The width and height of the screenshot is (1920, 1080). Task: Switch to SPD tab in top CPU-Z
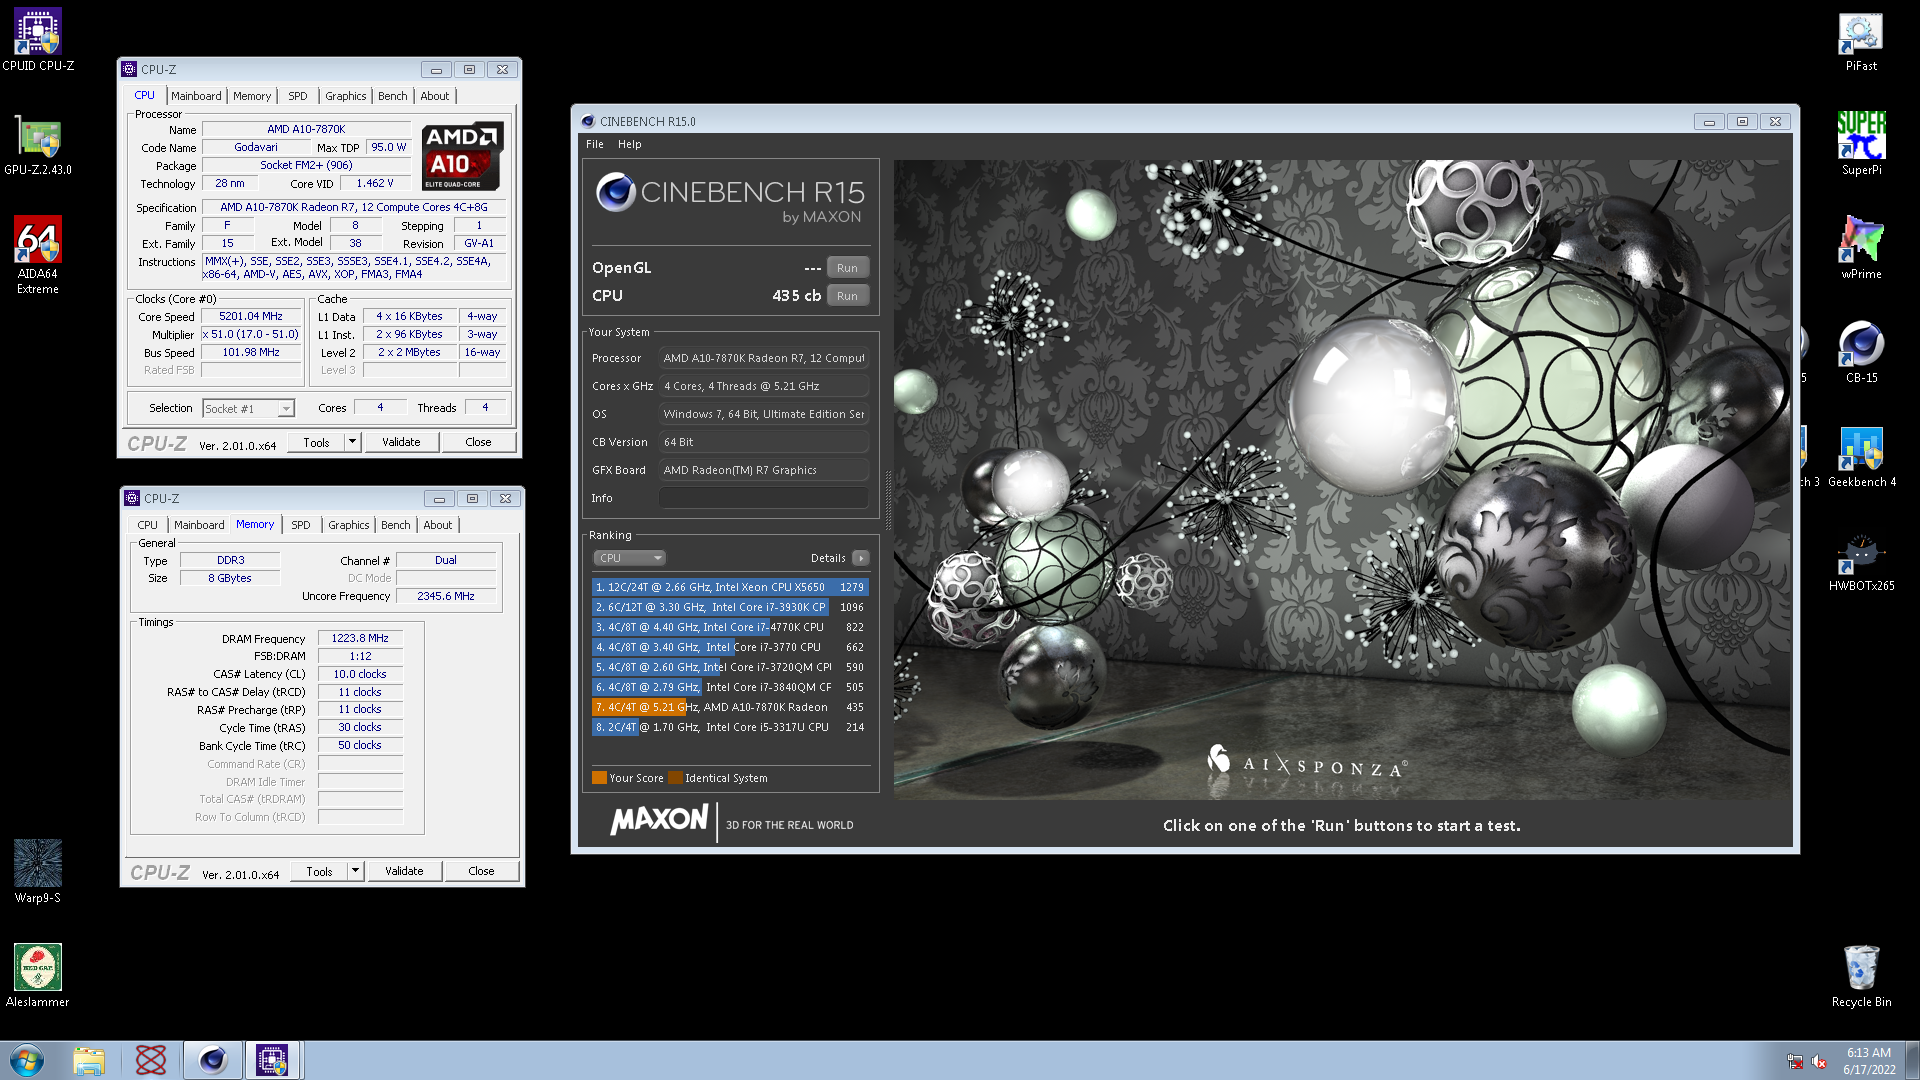(x=298, y=96)
